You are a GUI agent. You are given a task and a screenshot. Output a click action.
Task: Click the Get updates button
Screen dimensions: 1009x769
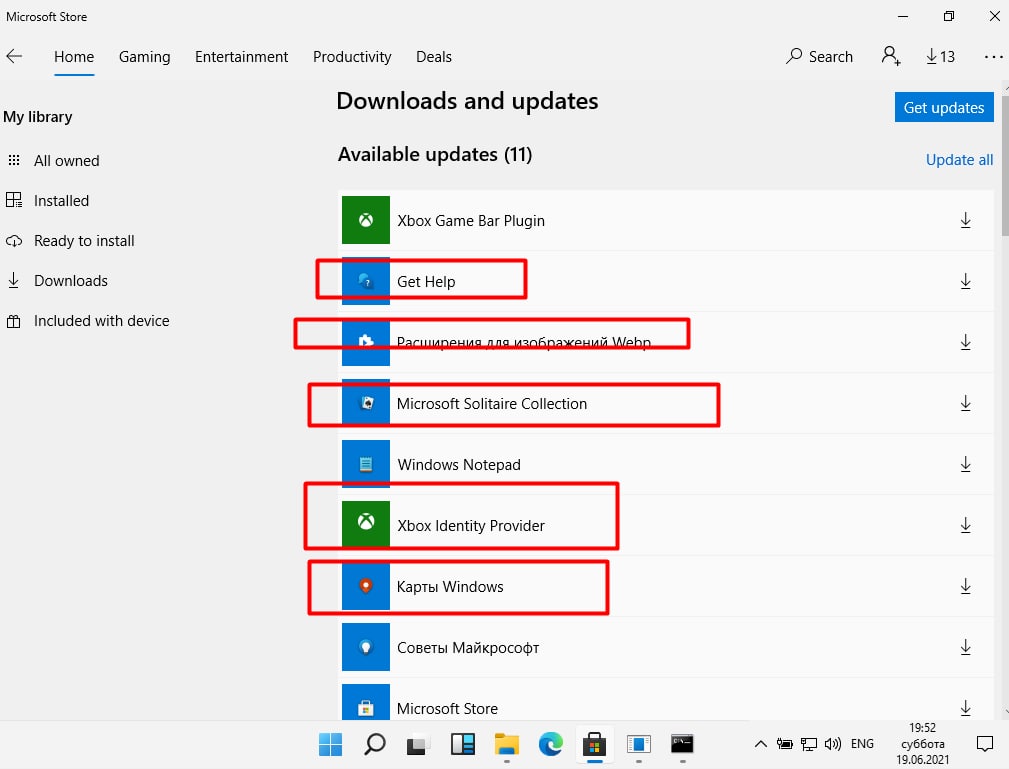pyautogui.click(x=944, y=107)
